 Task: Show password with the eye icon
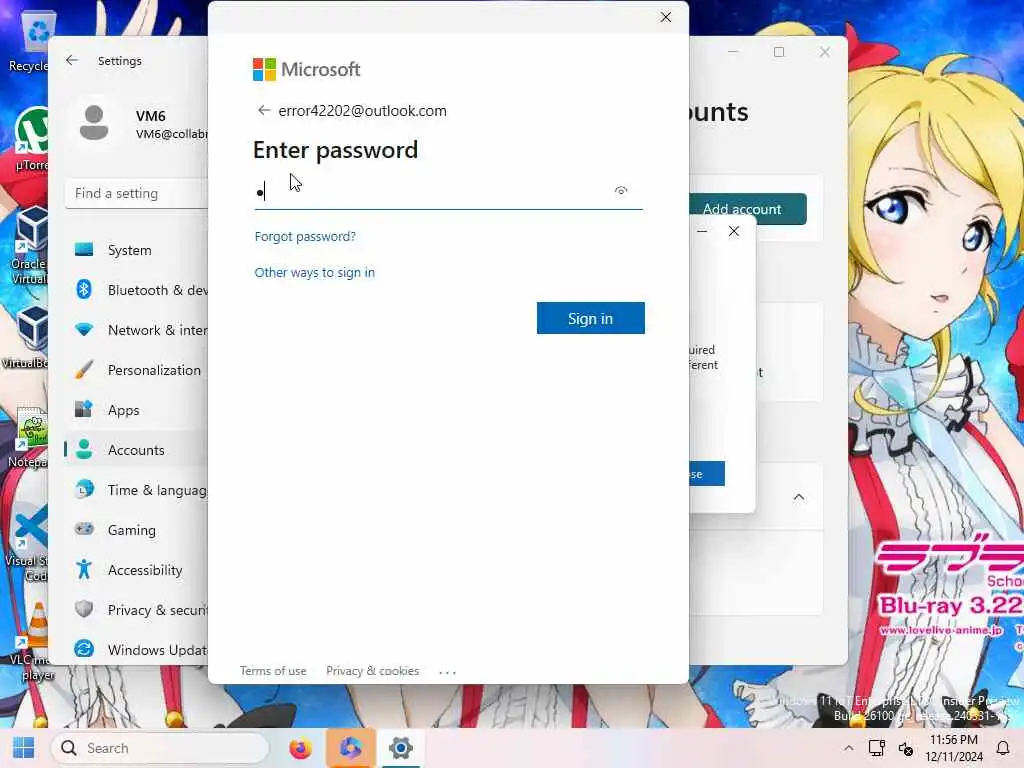pyautogui.click(x=620, y=191)
